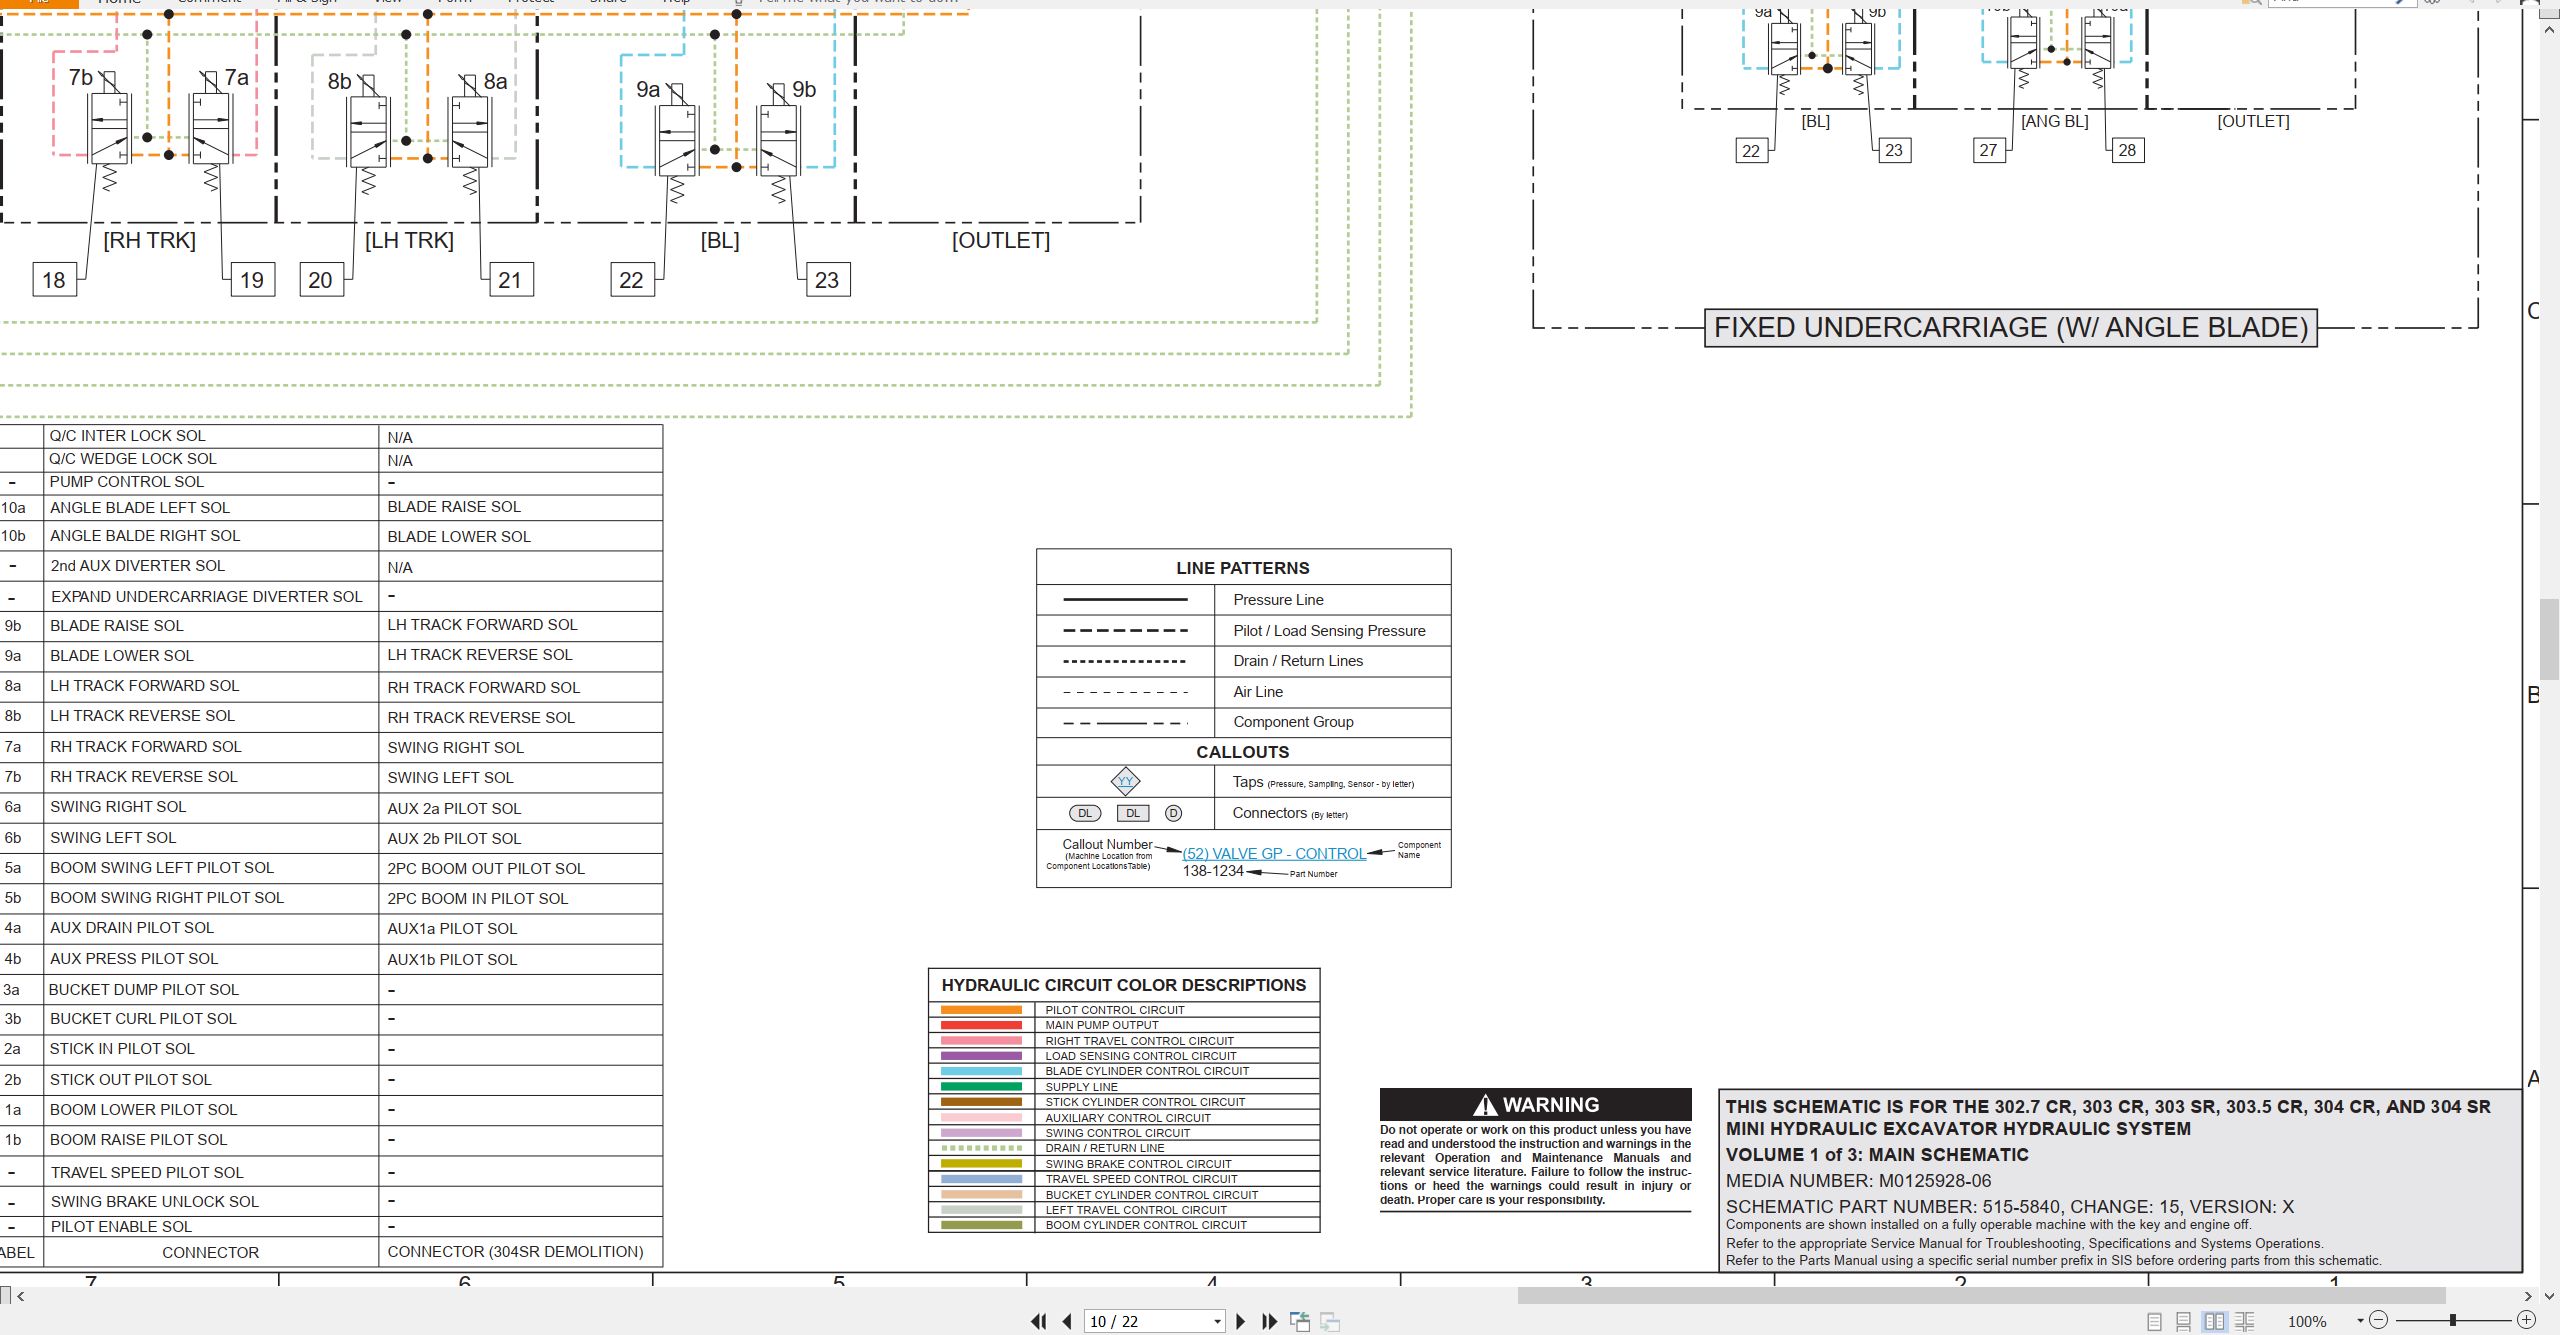Click the 100% zoom value

(x=2307, y=1321)
